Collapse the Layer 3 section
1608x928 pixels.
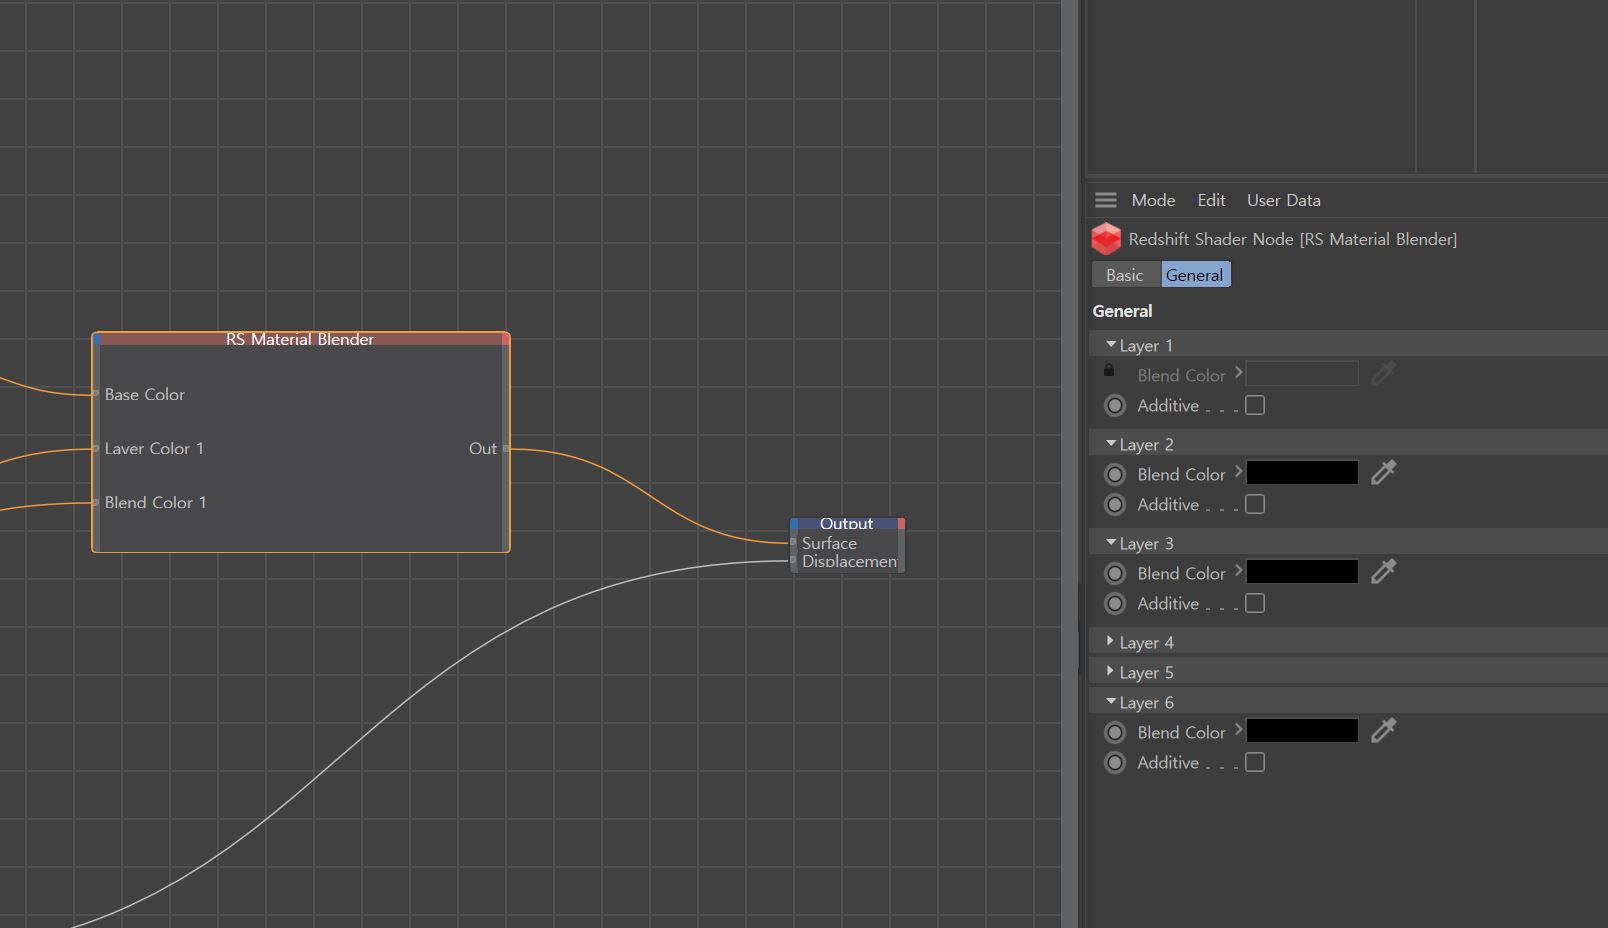(x=1111, y=542)
